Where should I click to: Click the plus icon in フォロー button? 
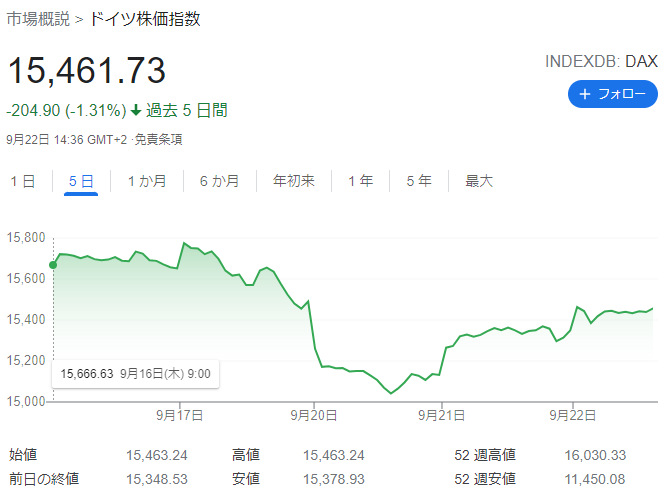click(x=584, y=94)
